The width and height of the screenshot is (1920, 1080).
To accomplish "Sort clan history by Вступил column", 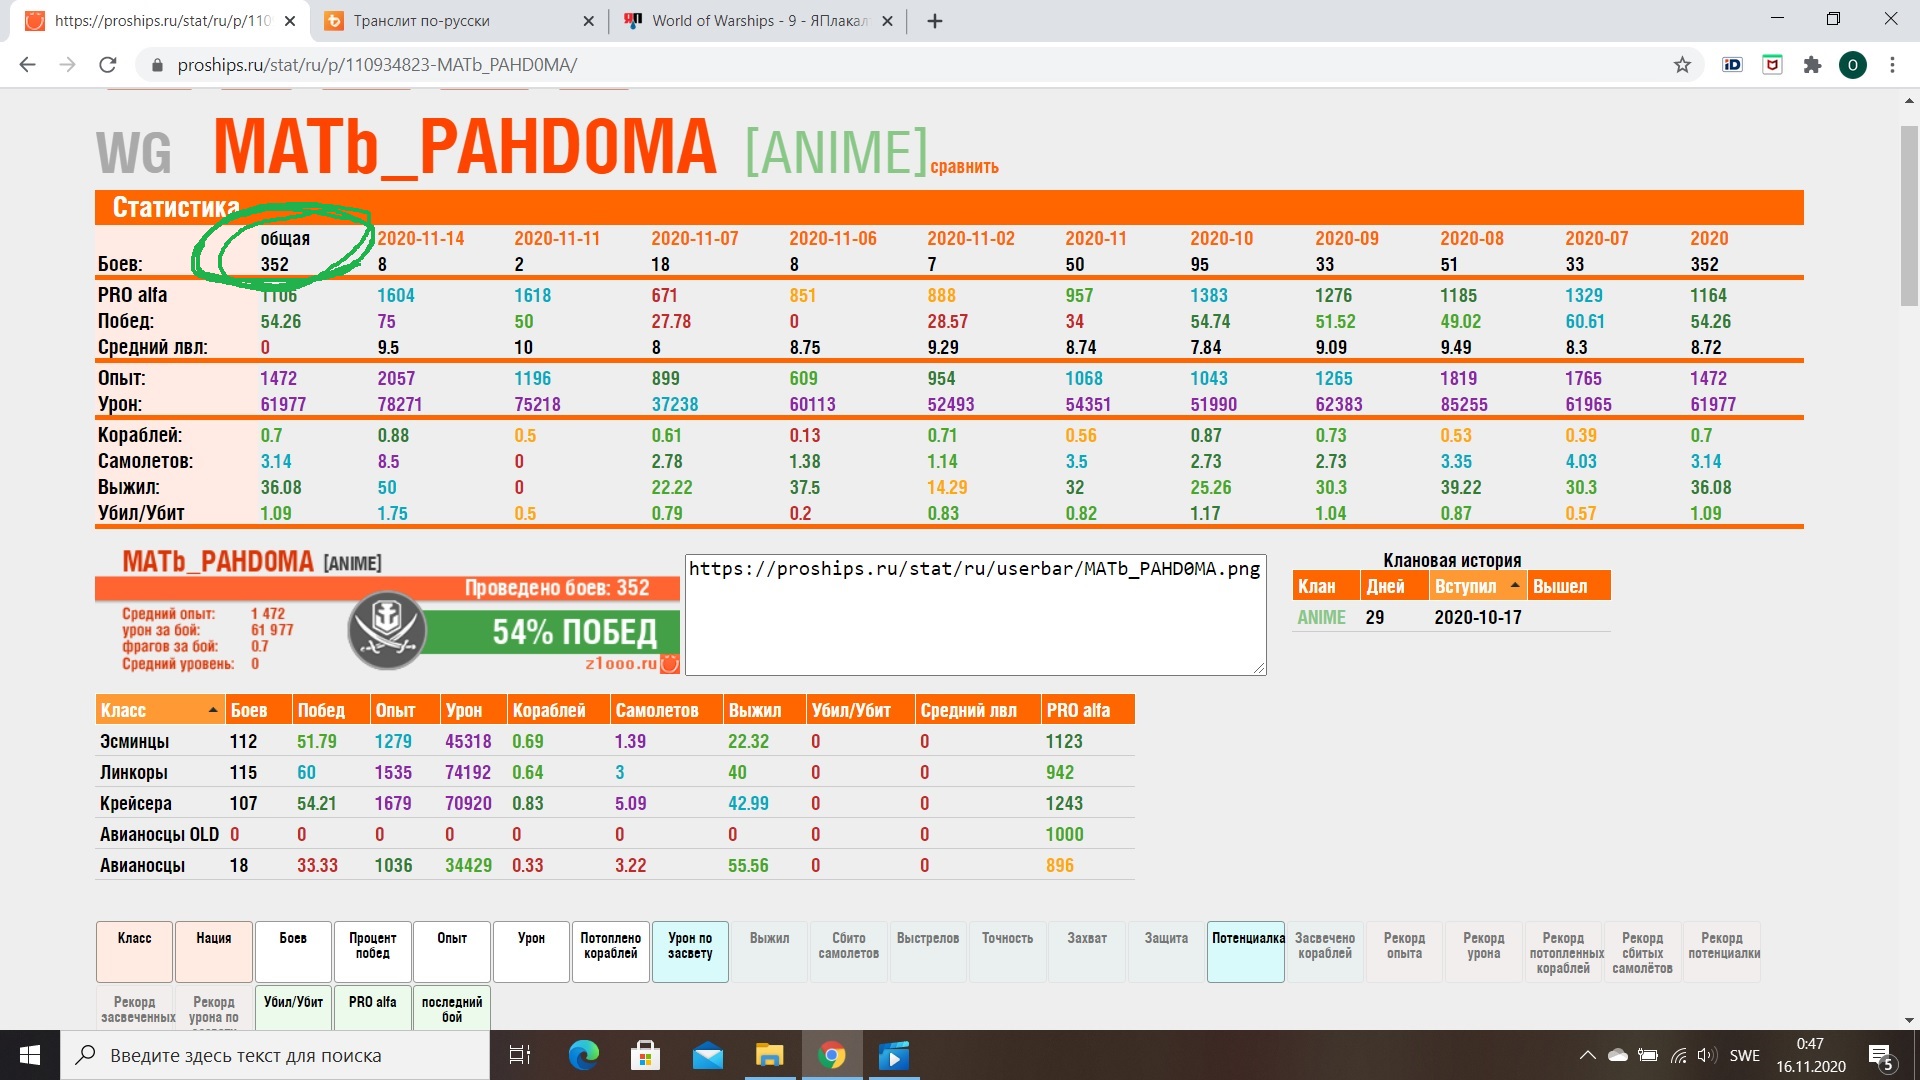I will [1477, 586].
